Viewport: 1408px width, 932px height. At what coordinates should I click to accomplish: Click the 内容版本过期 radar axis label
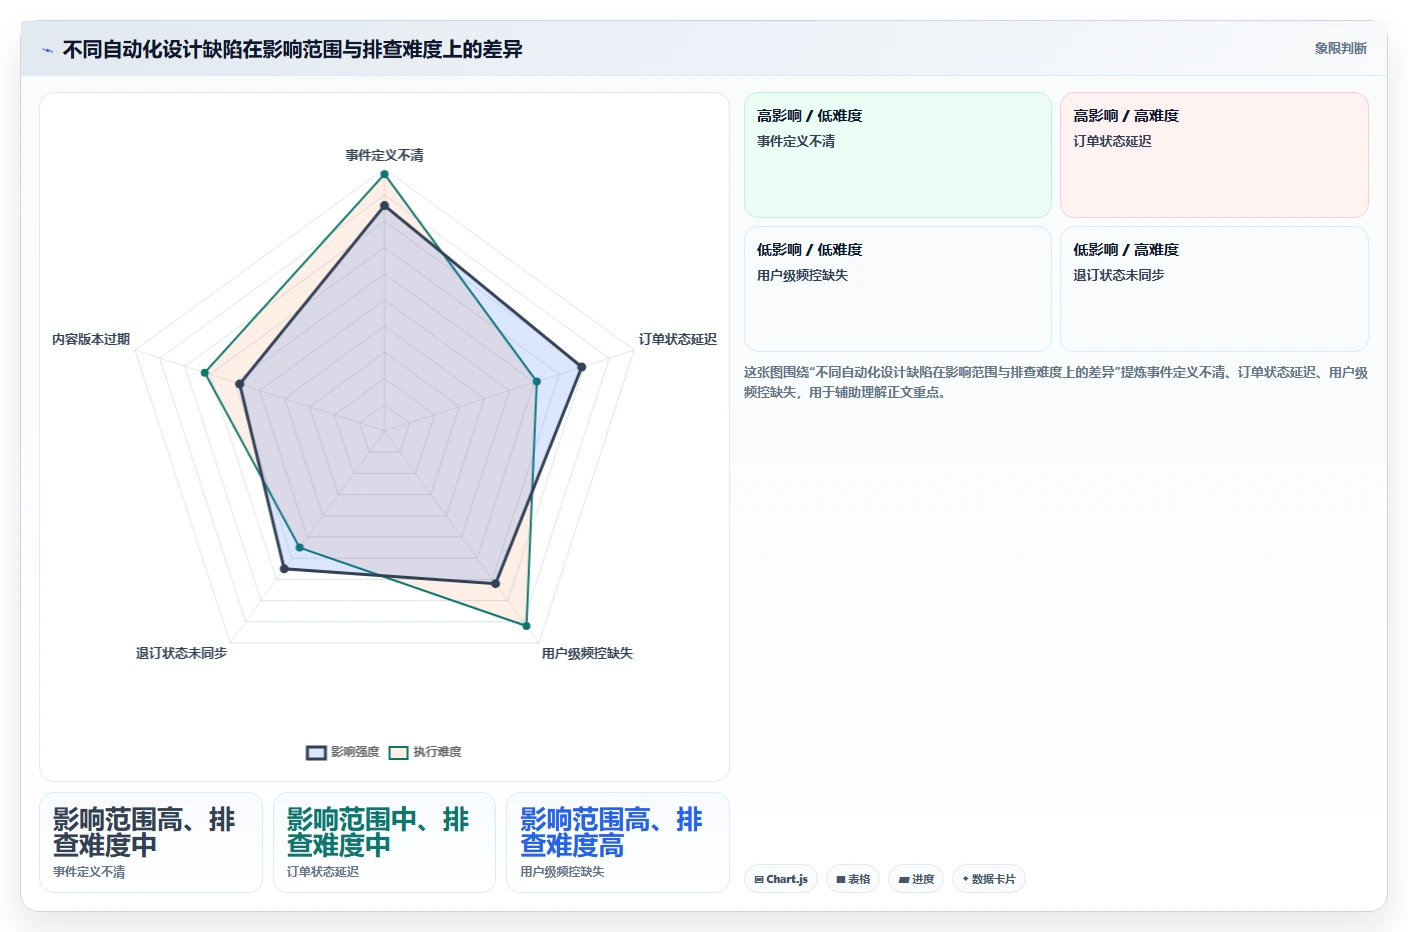91,339
